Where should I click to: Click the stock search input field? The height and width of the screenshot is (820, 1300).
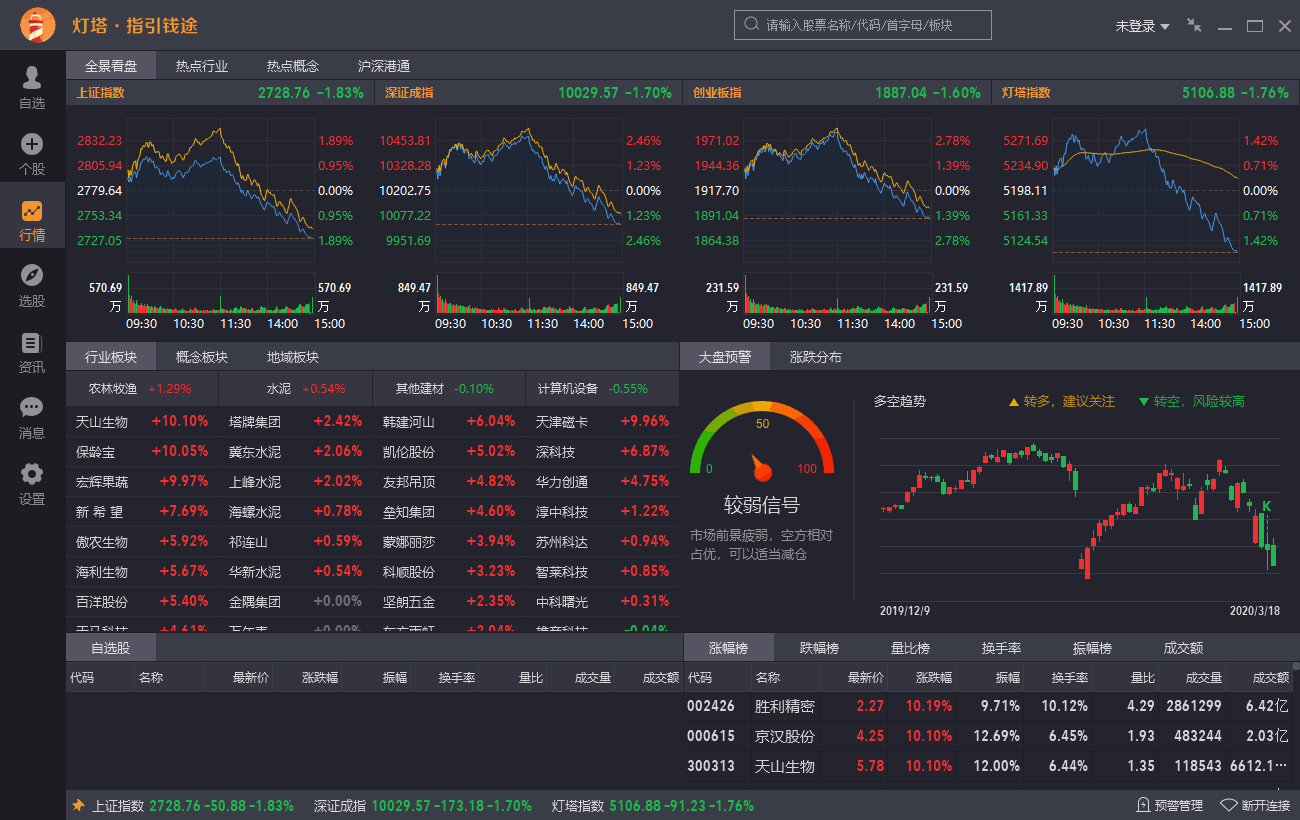coord(863,25)
